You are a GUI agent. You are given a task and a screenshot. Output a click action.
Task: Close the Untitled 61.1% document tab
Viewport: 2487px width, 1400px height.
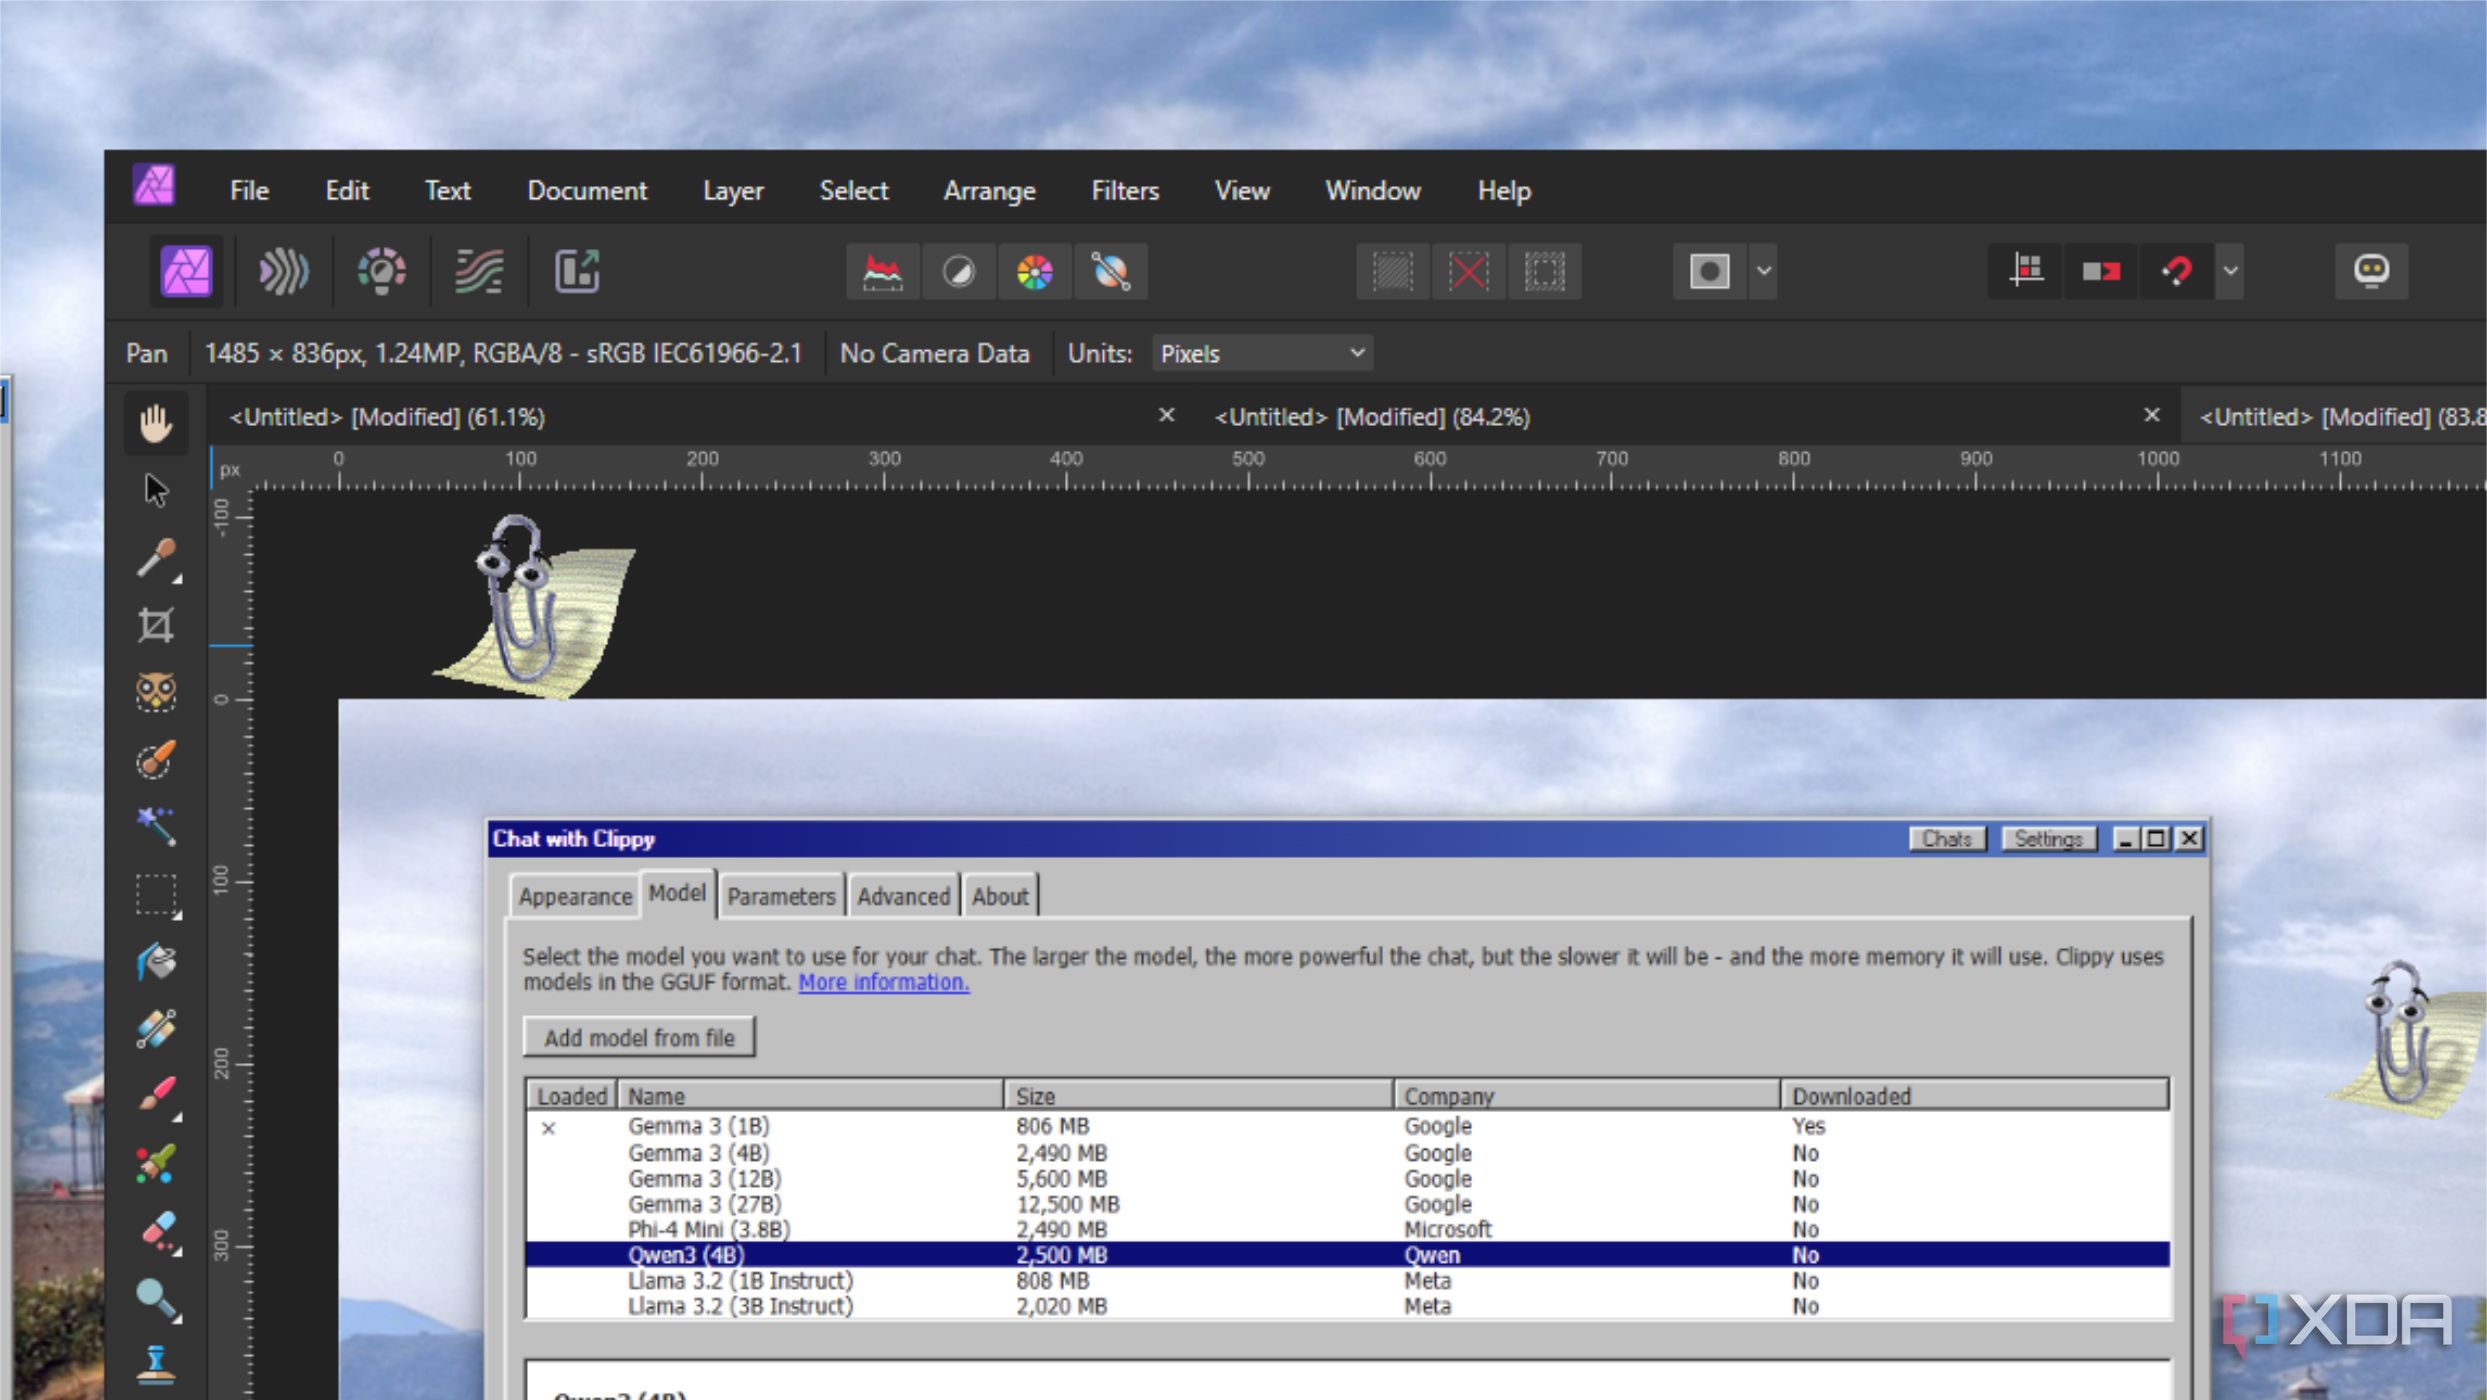[x=1166, y=415]
